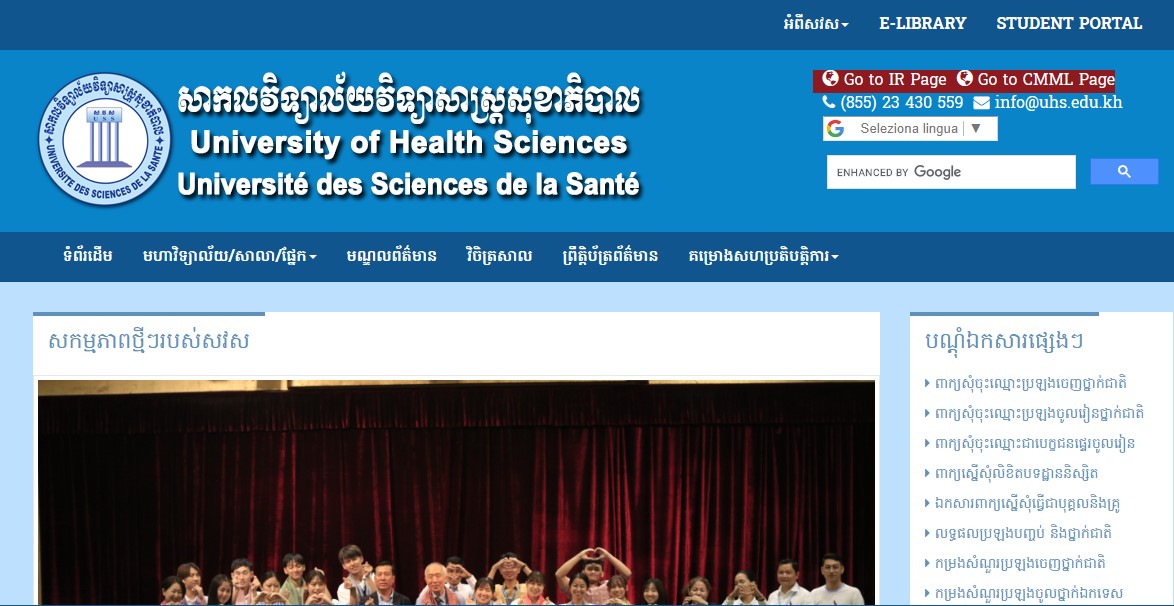This screenshot has width=1174, height=606.
Task: Click the info@uhs.edu.kh email link
Action: point(1058,103)
